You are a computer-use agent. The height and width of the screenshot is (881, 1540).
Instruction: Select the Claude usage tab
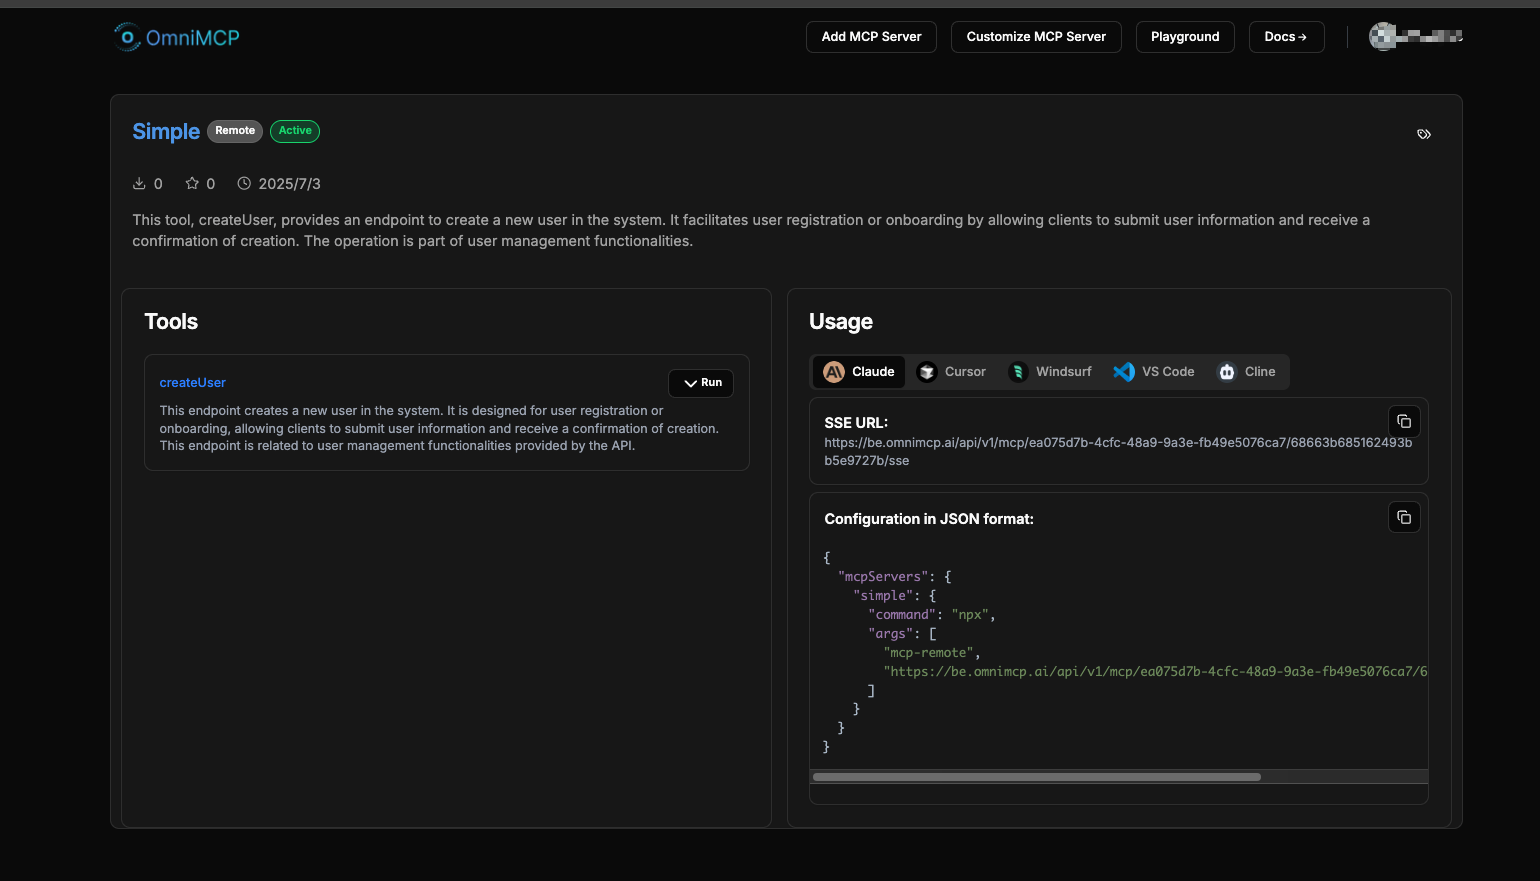(859, 372)
